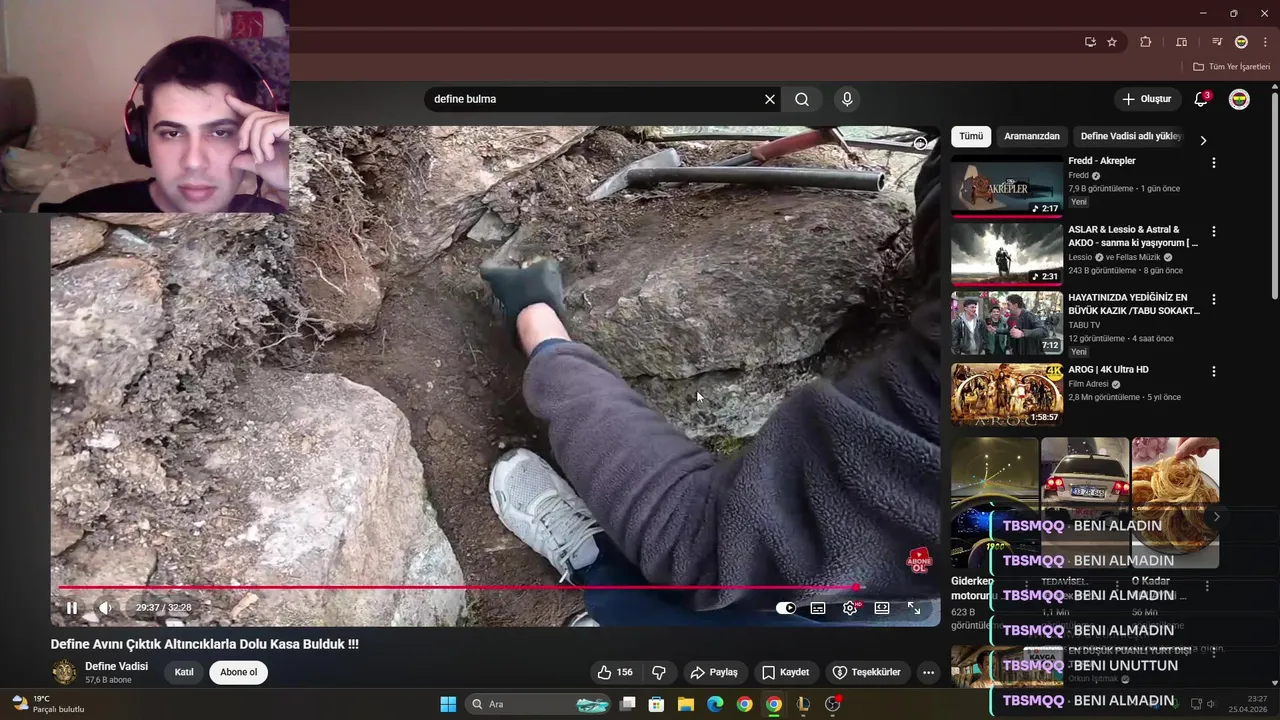Open Define Vadisi channel name link
The image size is (1280, 720).
[x=116, y=666]
